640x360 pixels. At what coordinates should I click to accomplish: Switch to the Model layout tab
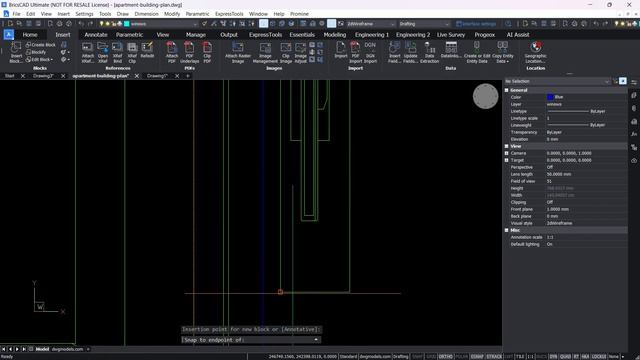point(42,349)
